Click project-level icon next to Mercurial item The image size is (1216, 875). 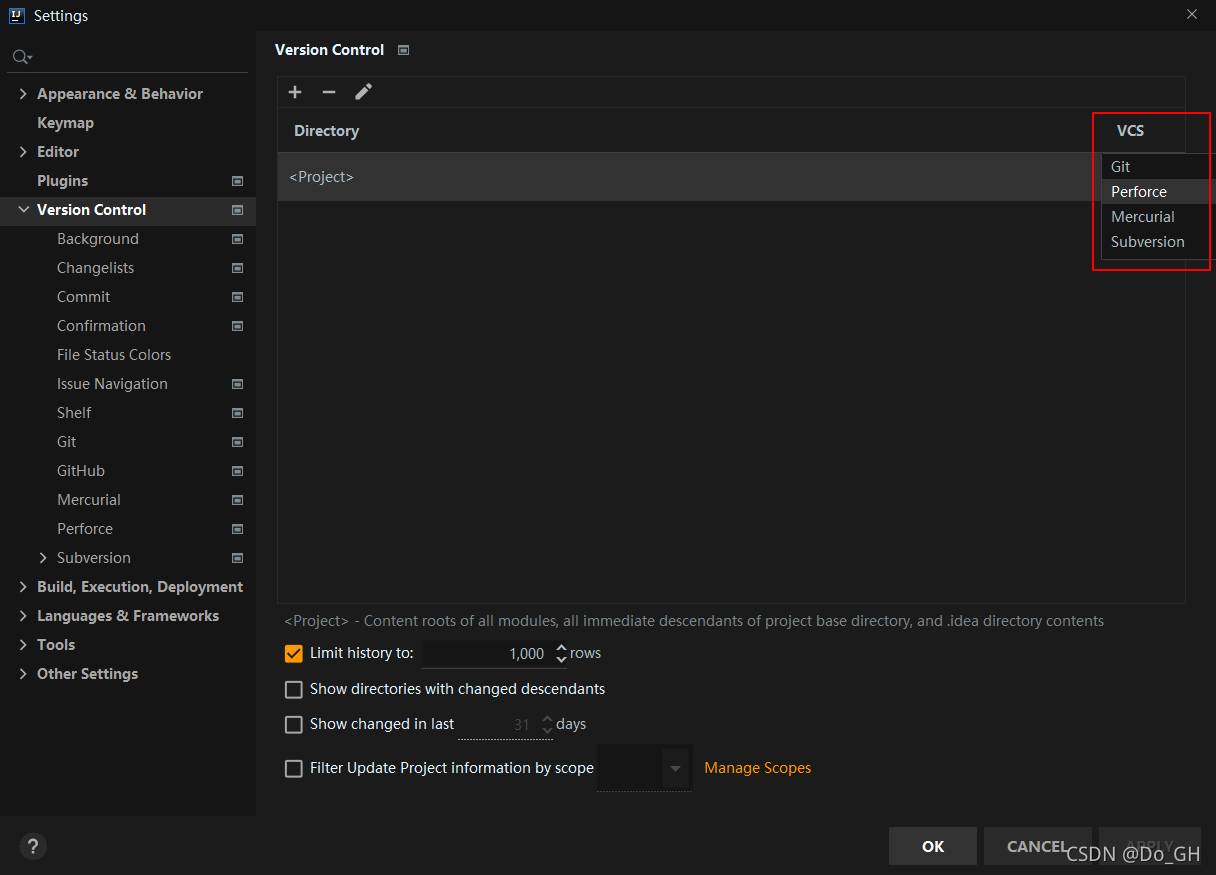(x=237, y=500)
